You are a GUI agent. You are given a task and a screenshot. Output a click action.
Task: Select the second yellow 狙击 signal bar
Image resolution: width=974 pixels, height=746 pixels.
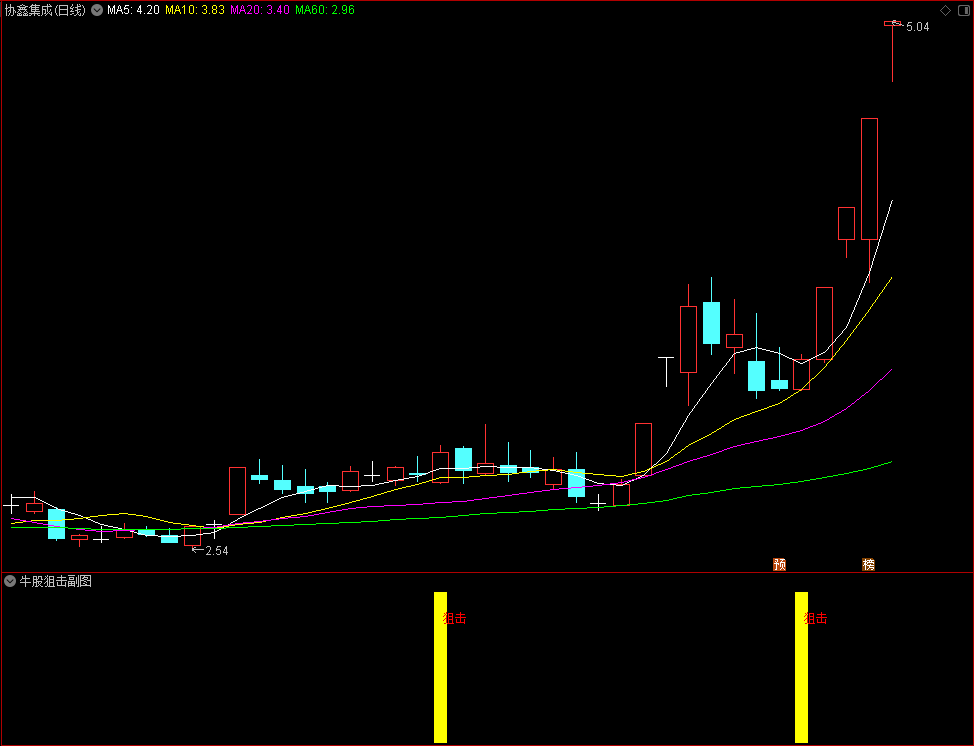801,667
